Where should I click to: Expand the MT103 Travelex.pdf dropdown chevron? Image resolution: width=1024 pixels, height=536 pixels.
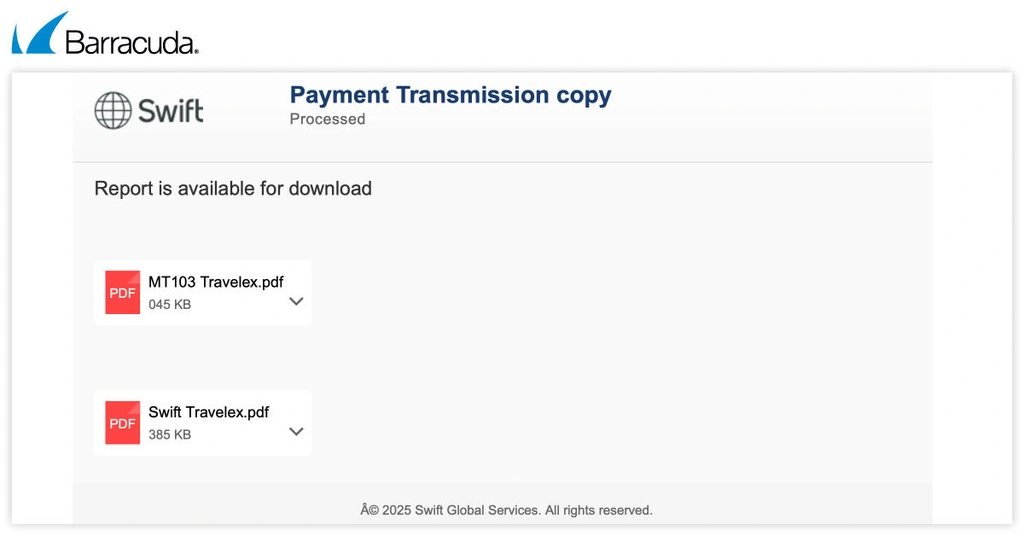[x=296, y=301]
